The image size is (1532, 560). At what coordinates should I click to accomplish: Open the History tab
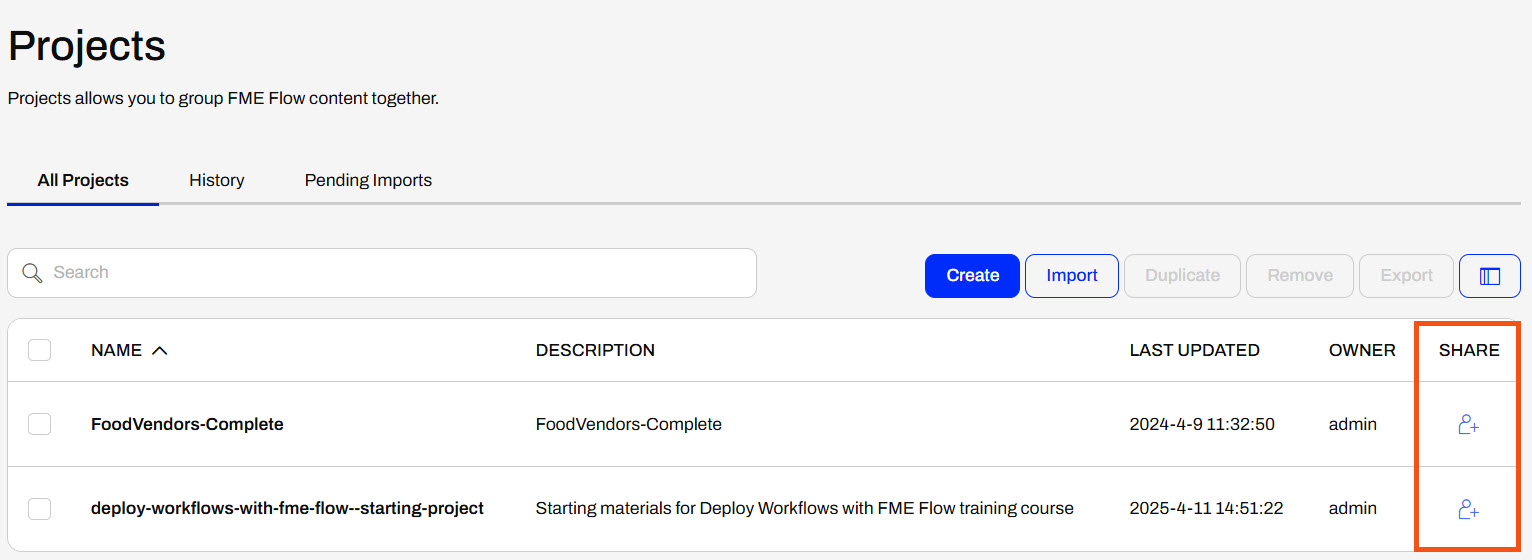click(x=217, y=180)
